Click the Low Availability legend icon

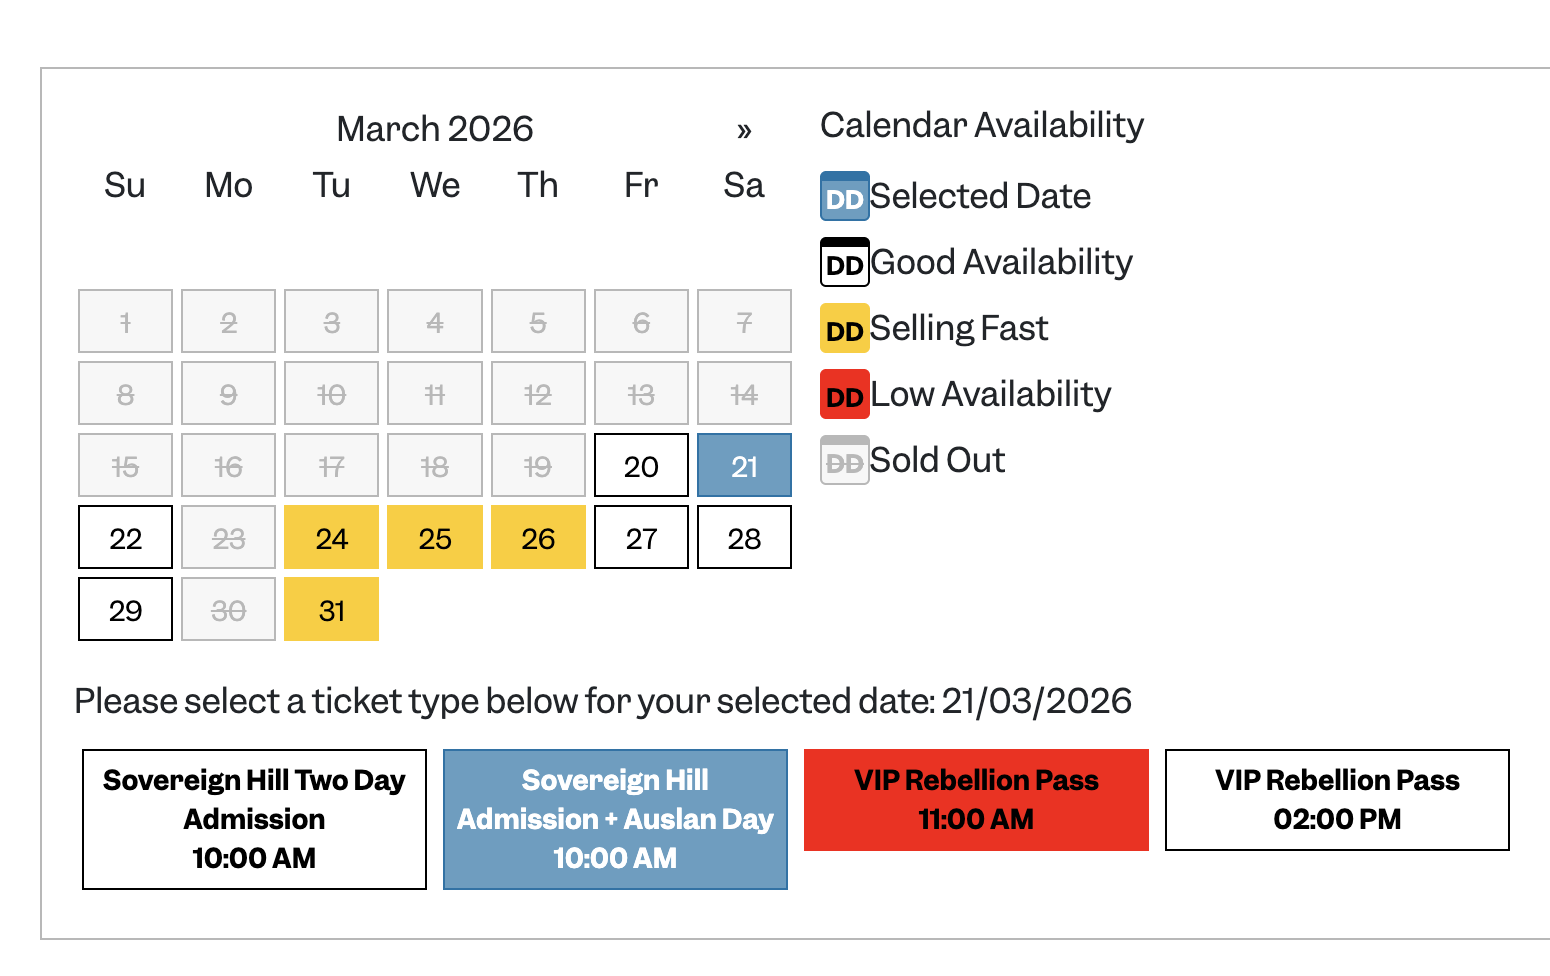pos(845,395)
